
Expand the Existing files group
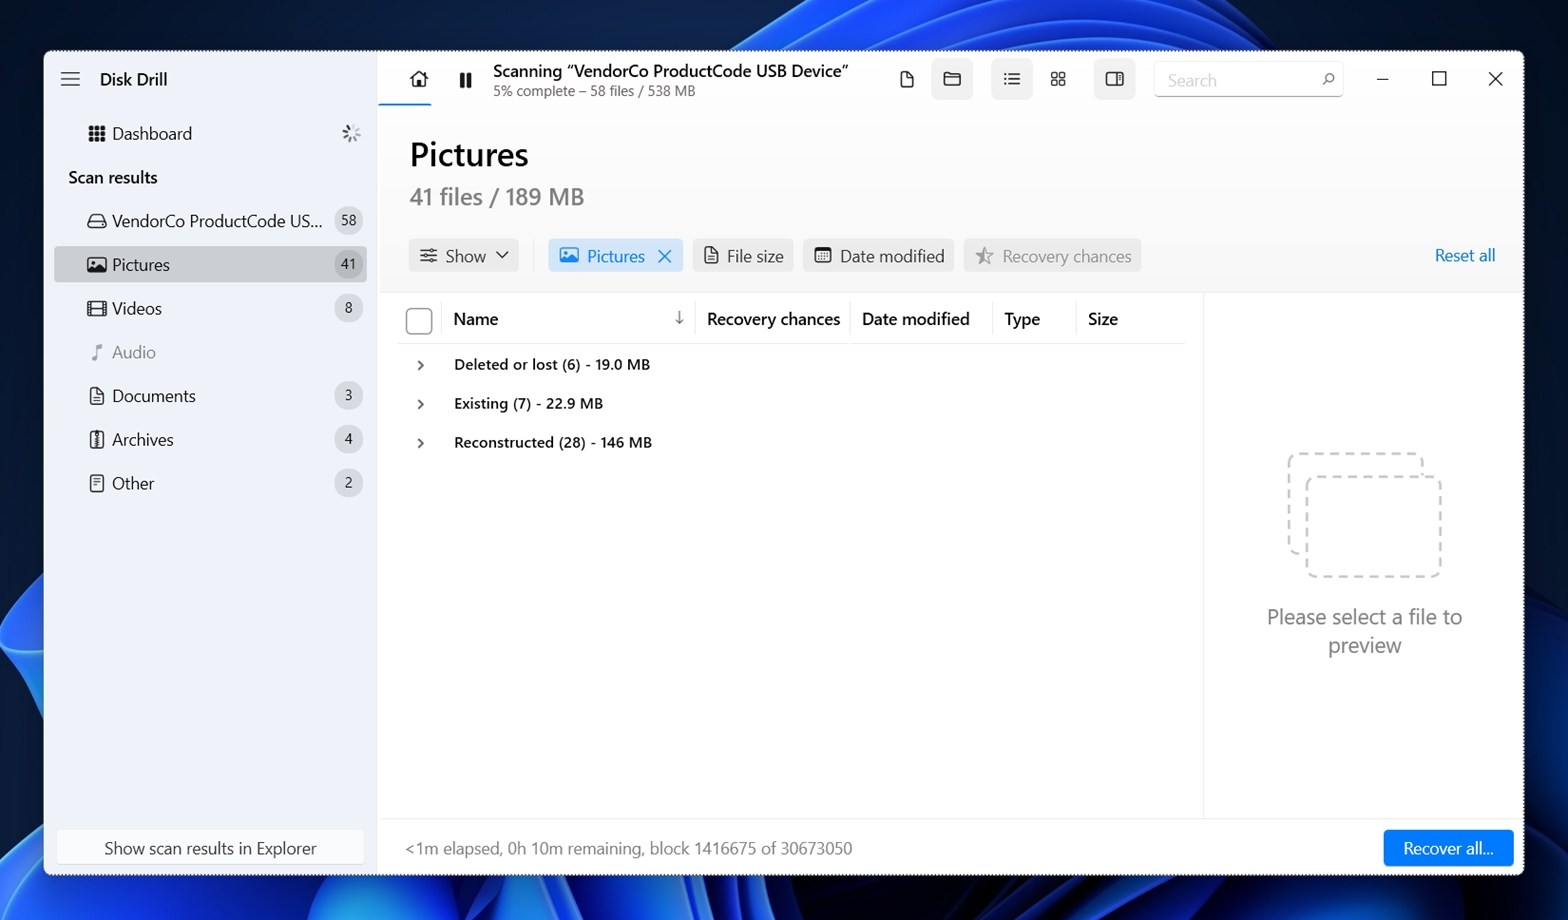tap(421, 404)
